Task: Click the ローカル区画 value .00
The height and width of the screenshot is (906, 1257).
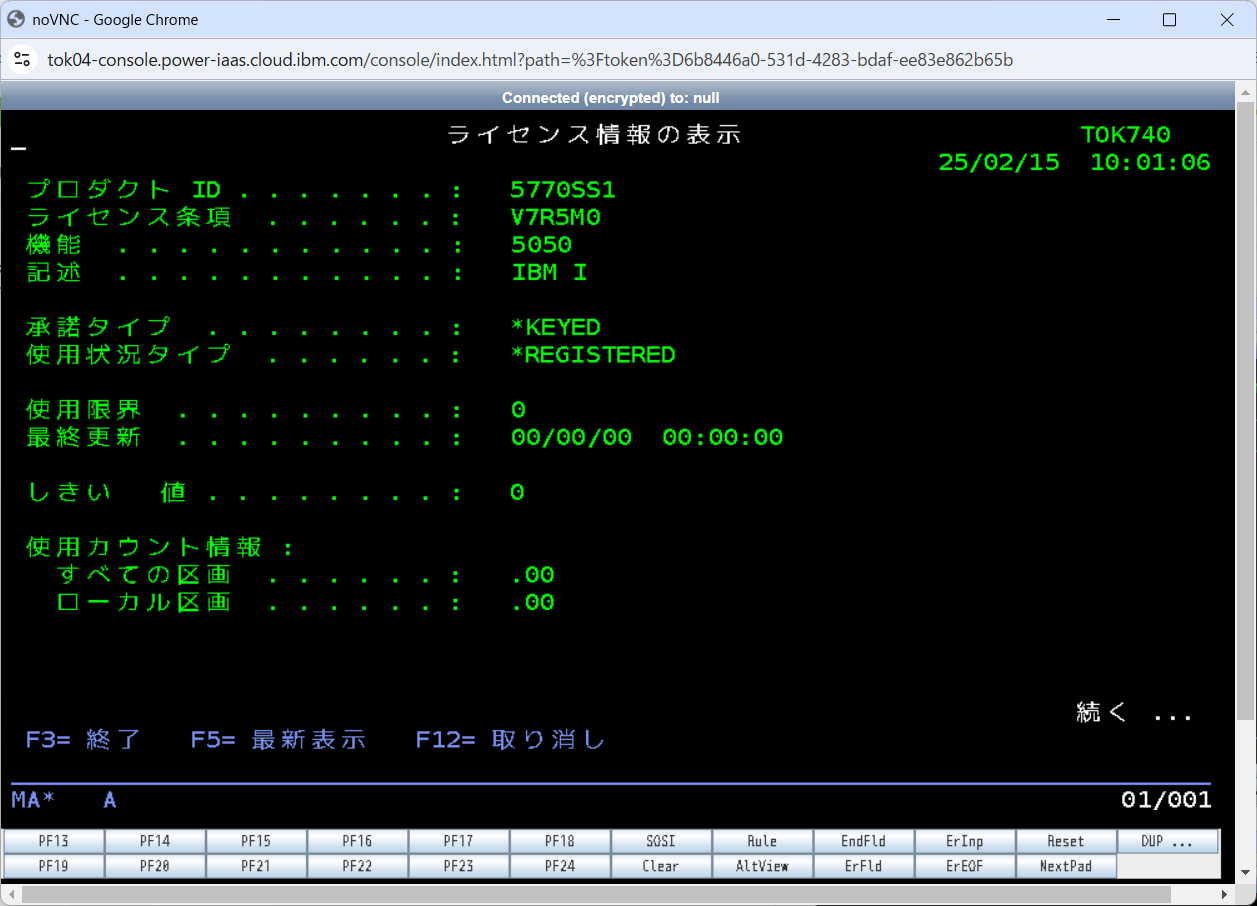Action: pyautogui.click(x=533, y=602)
